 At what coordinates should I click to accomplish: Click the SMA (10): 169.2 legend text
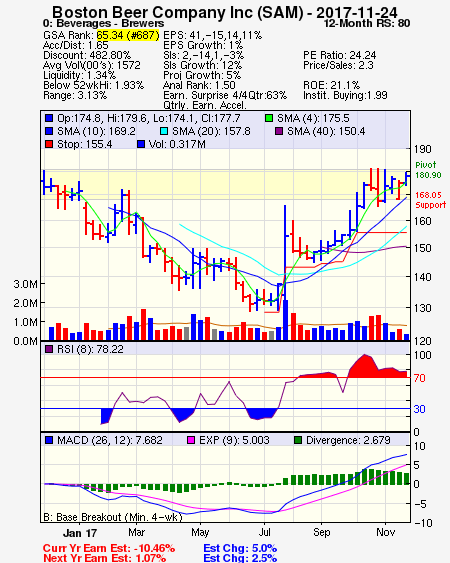(x=96, y=131)
